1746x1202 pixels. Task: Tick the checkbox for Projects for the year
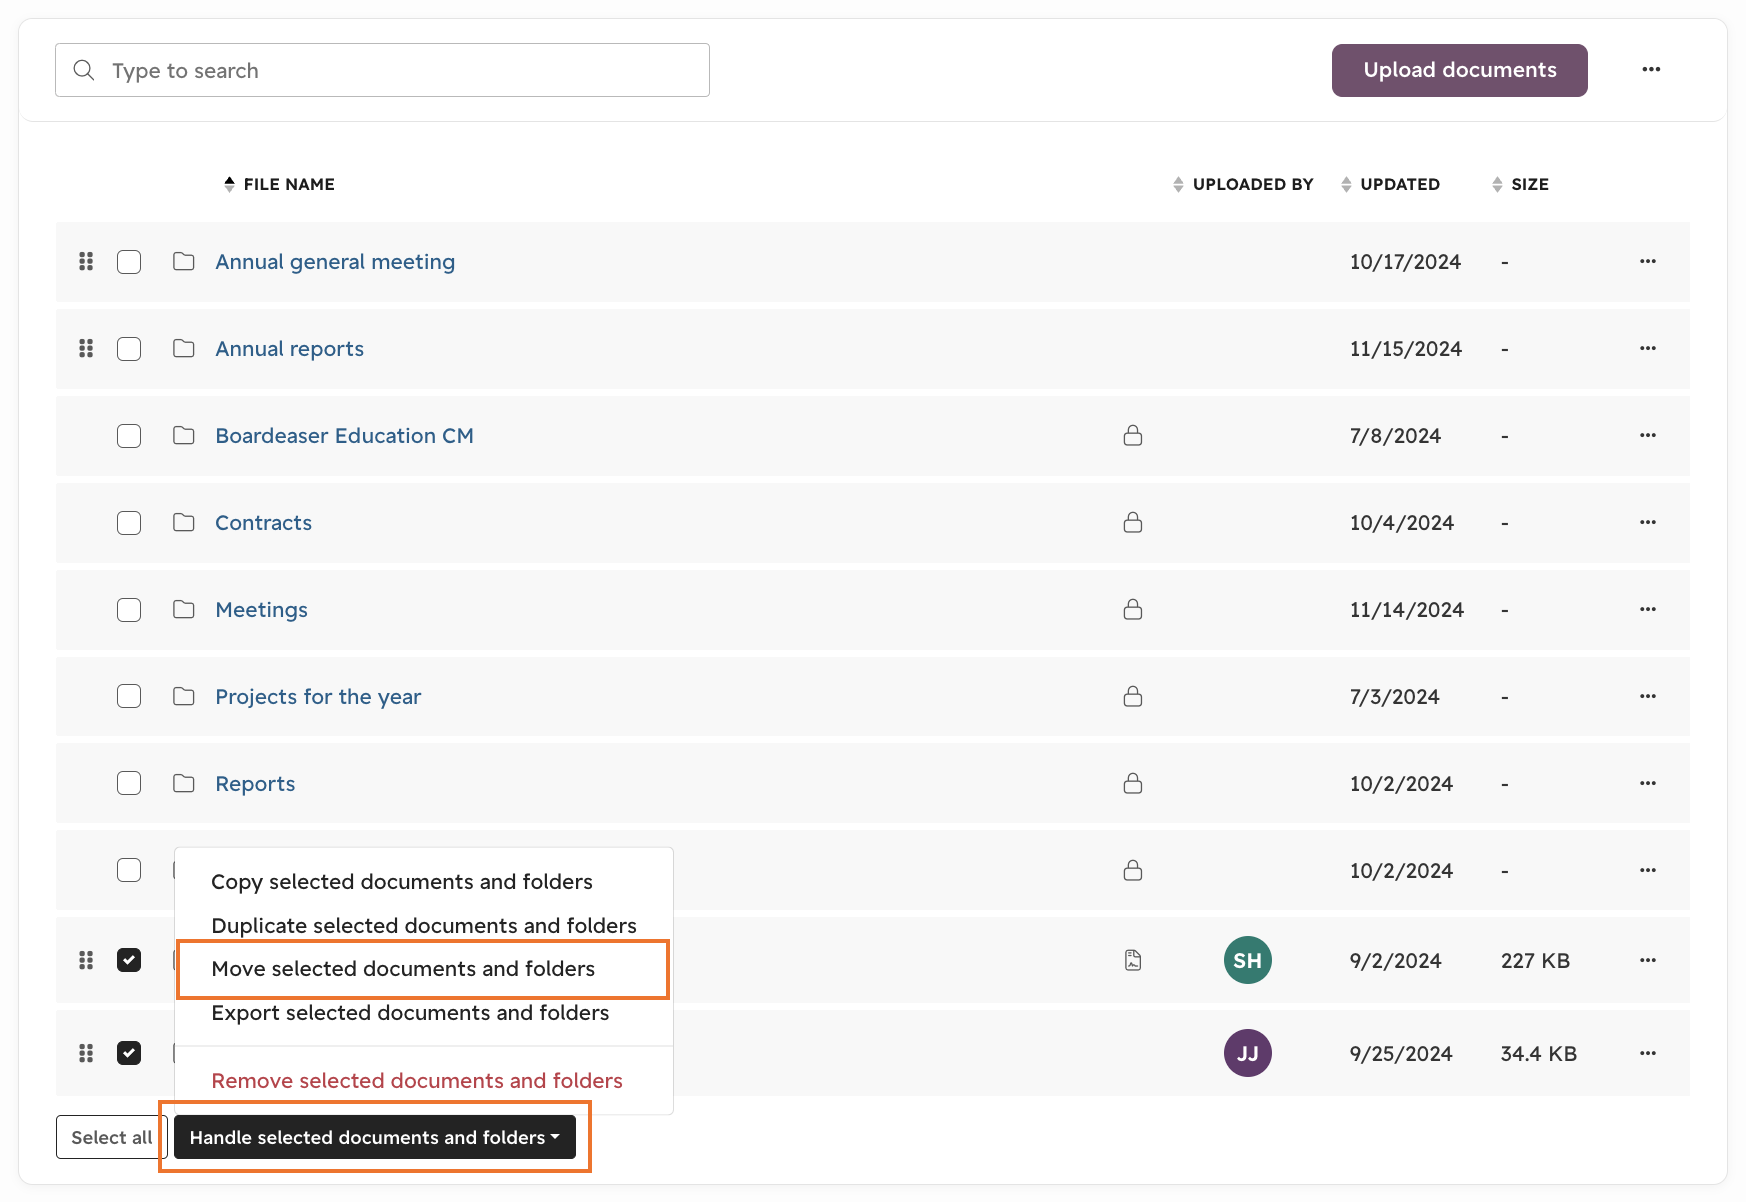click(x=129, y=696)
